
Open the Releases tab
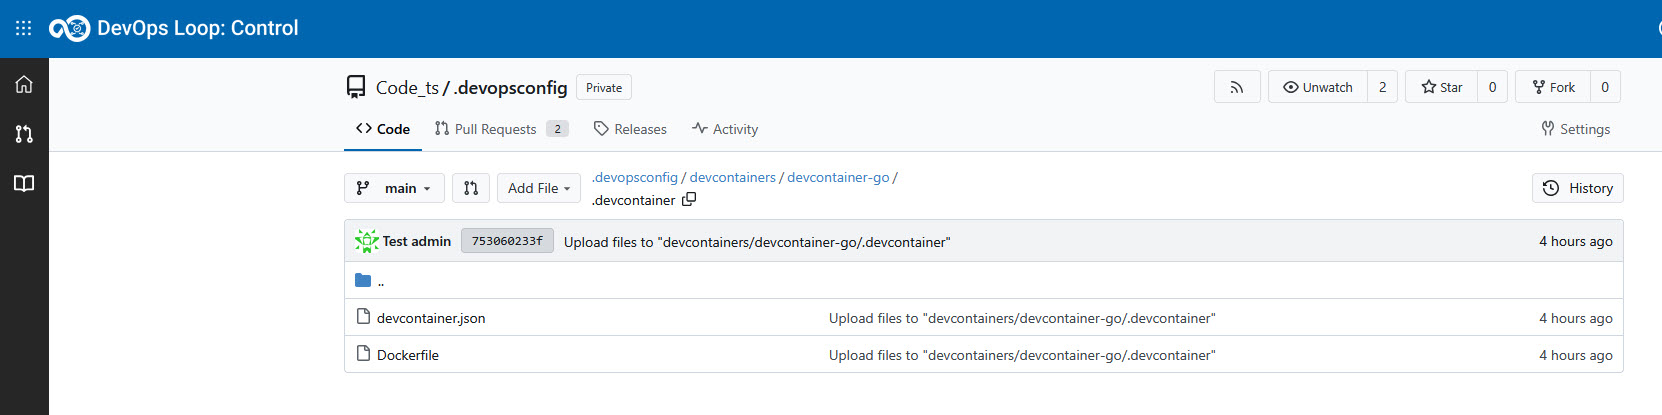tap(630, 129)
